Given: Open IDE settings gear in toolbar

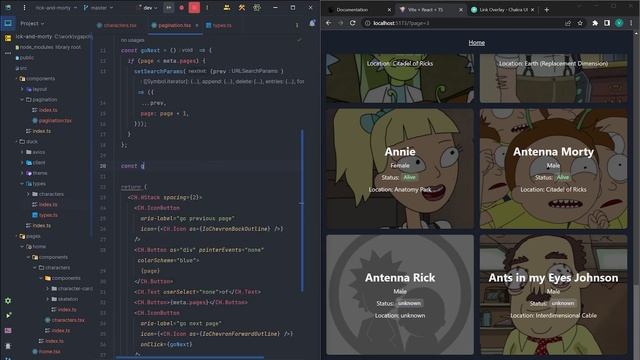Looking at the screenshot, I should pyautogui.click(x=257, y=7).
